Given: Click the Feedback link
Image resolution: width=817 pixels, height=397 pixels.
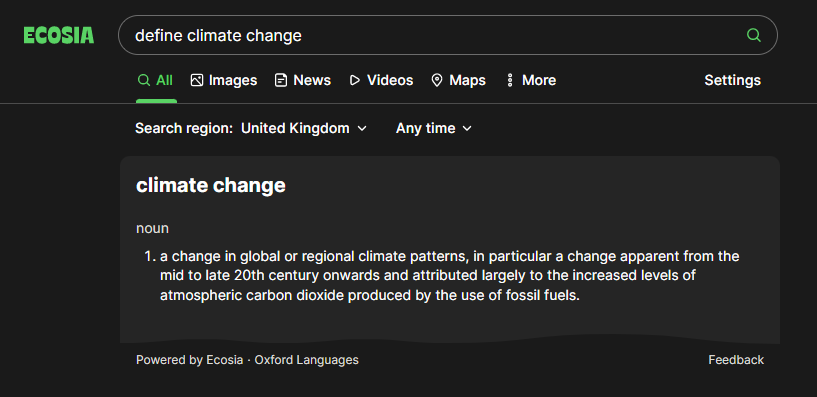Looking at the screenshot, I should 736,359.
